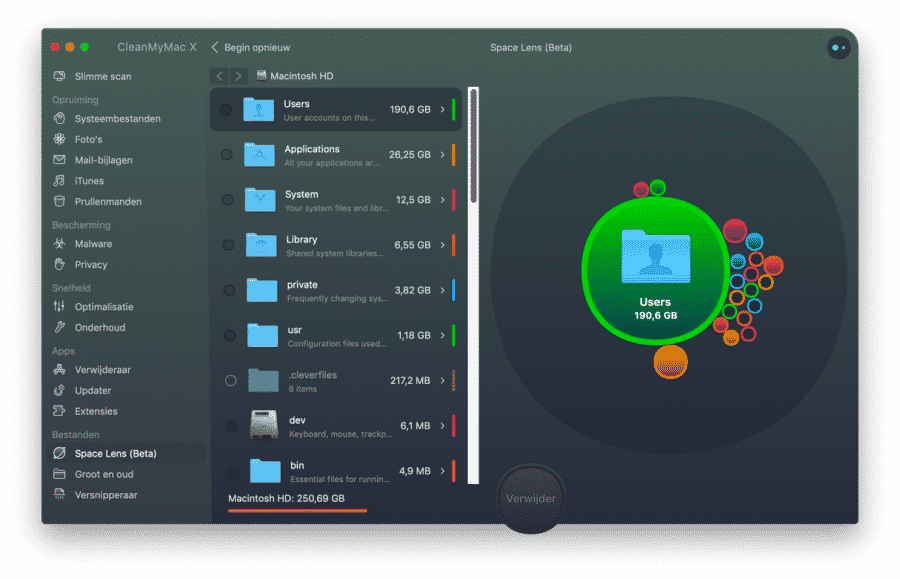Select the dev item checkbox
The width and height of the screenshot is (900, 579).
(231, 426)
